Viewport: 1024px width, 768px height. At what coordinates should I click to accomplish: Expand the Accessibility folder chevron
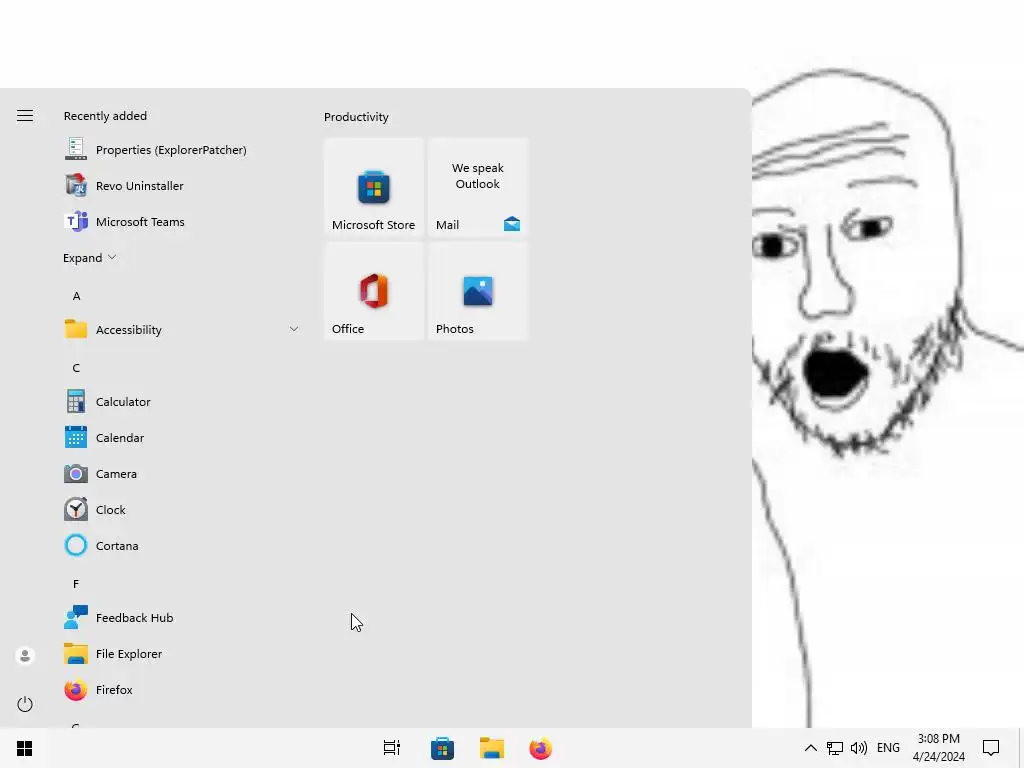click(x=294, y=329)
